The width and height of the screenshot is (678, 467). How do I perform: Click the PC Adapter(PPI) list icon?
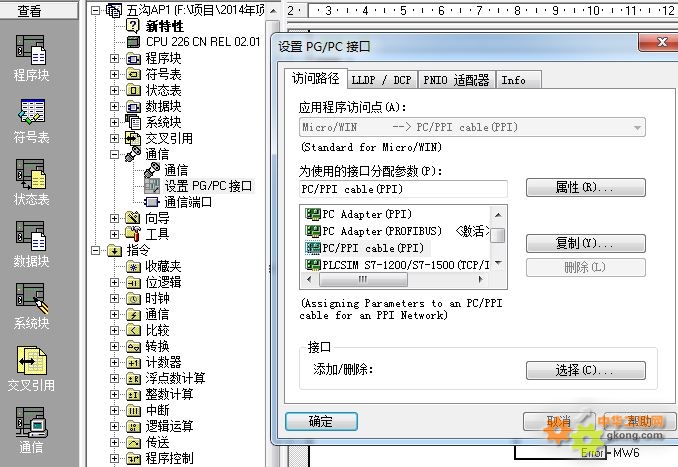tap(313, 214)
